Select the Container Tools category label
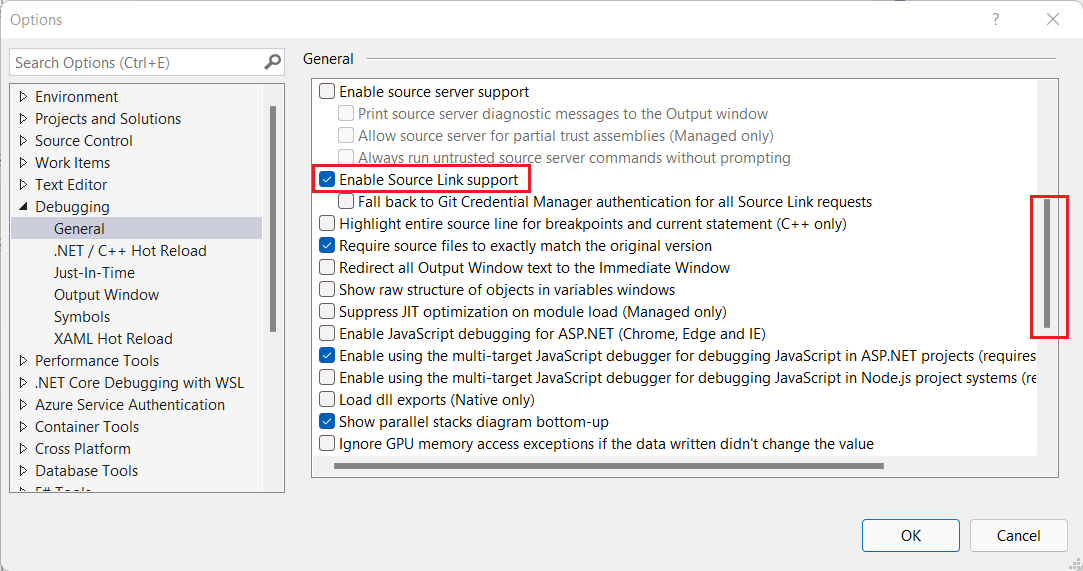The height and width of the screenshot is (571, 1083). [x=87, y=427]
